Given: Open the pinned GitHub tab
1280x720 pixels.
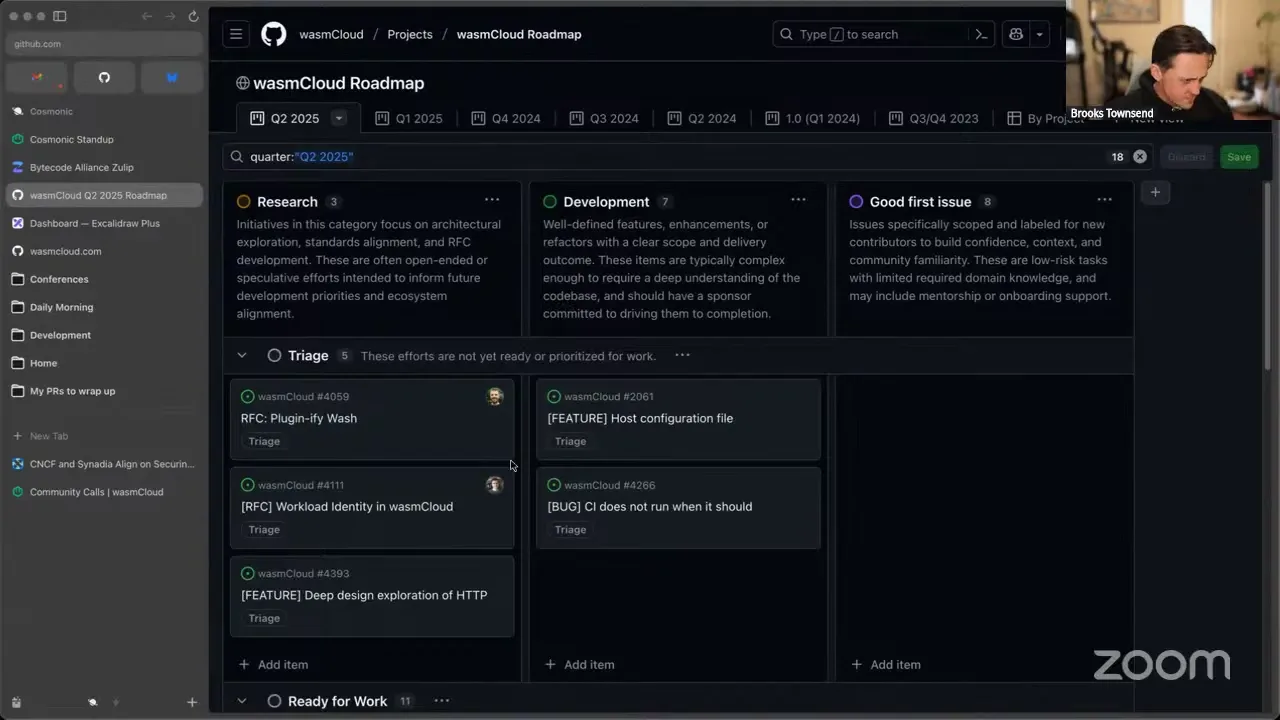Looking at the screenshot, I should (104, 77).
